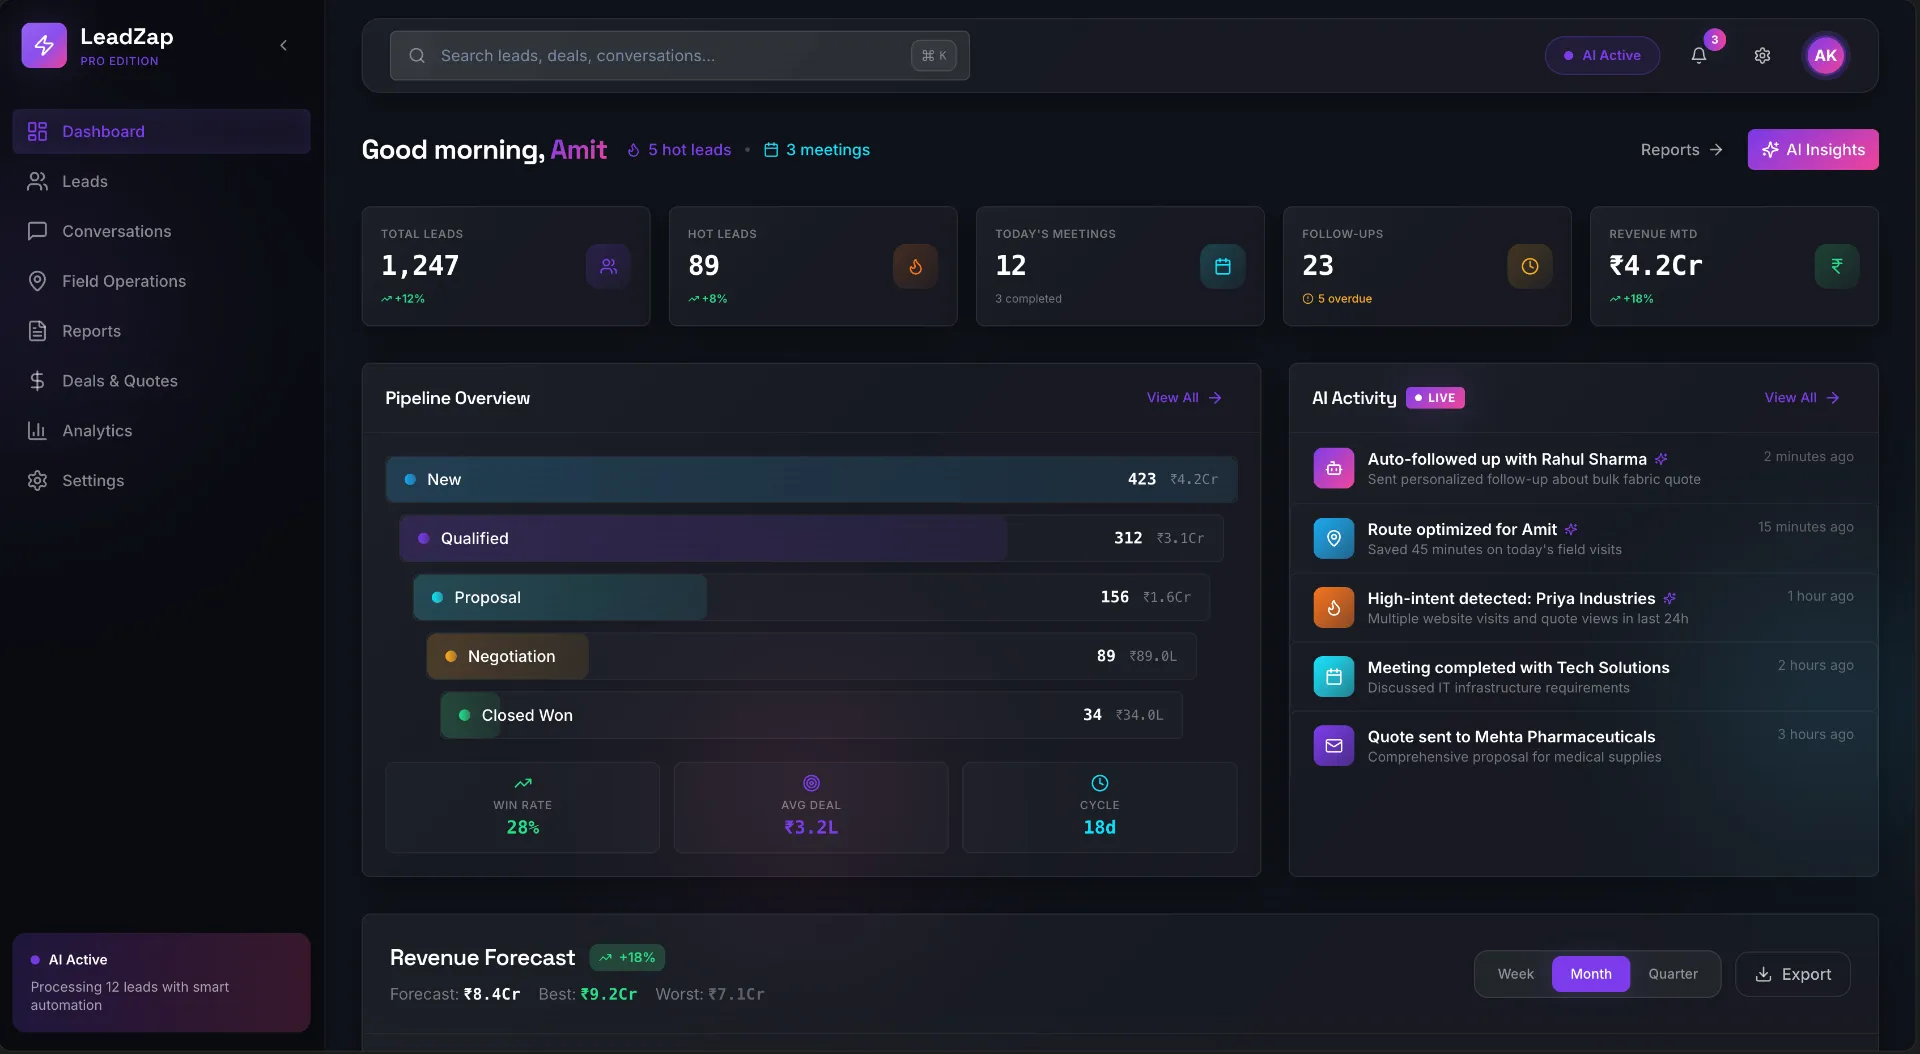The image size is (1920, 1054).
Task: Open Reports from the sidebar menu
Action: point(91,330)
